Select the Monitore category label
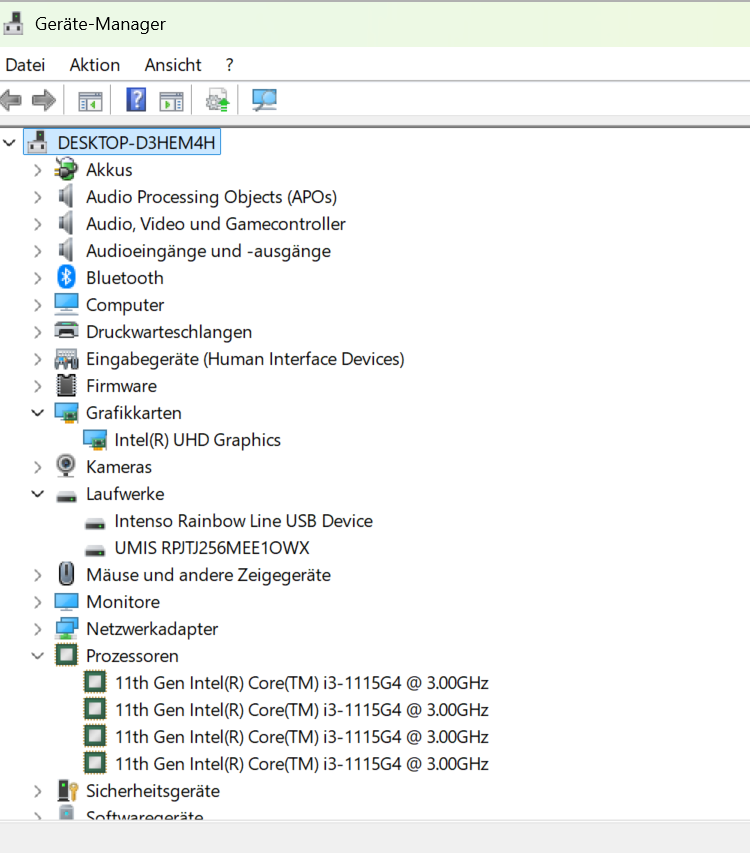This screenshot has width=750, height=853. pos(123,602)
